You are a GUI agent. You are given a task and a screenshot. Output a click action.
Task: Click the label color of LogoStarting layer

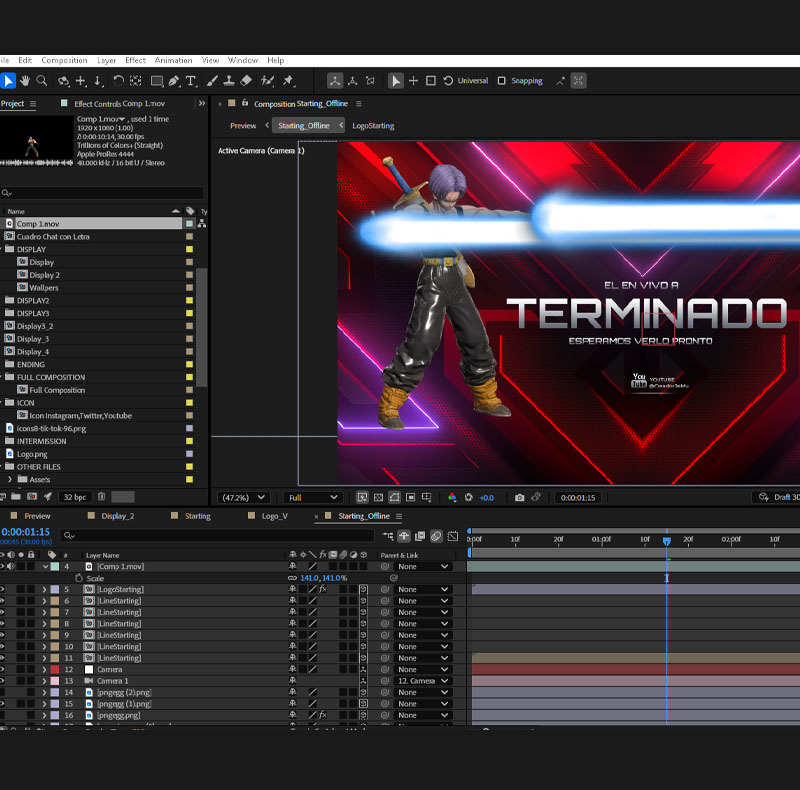coord(55,589)
